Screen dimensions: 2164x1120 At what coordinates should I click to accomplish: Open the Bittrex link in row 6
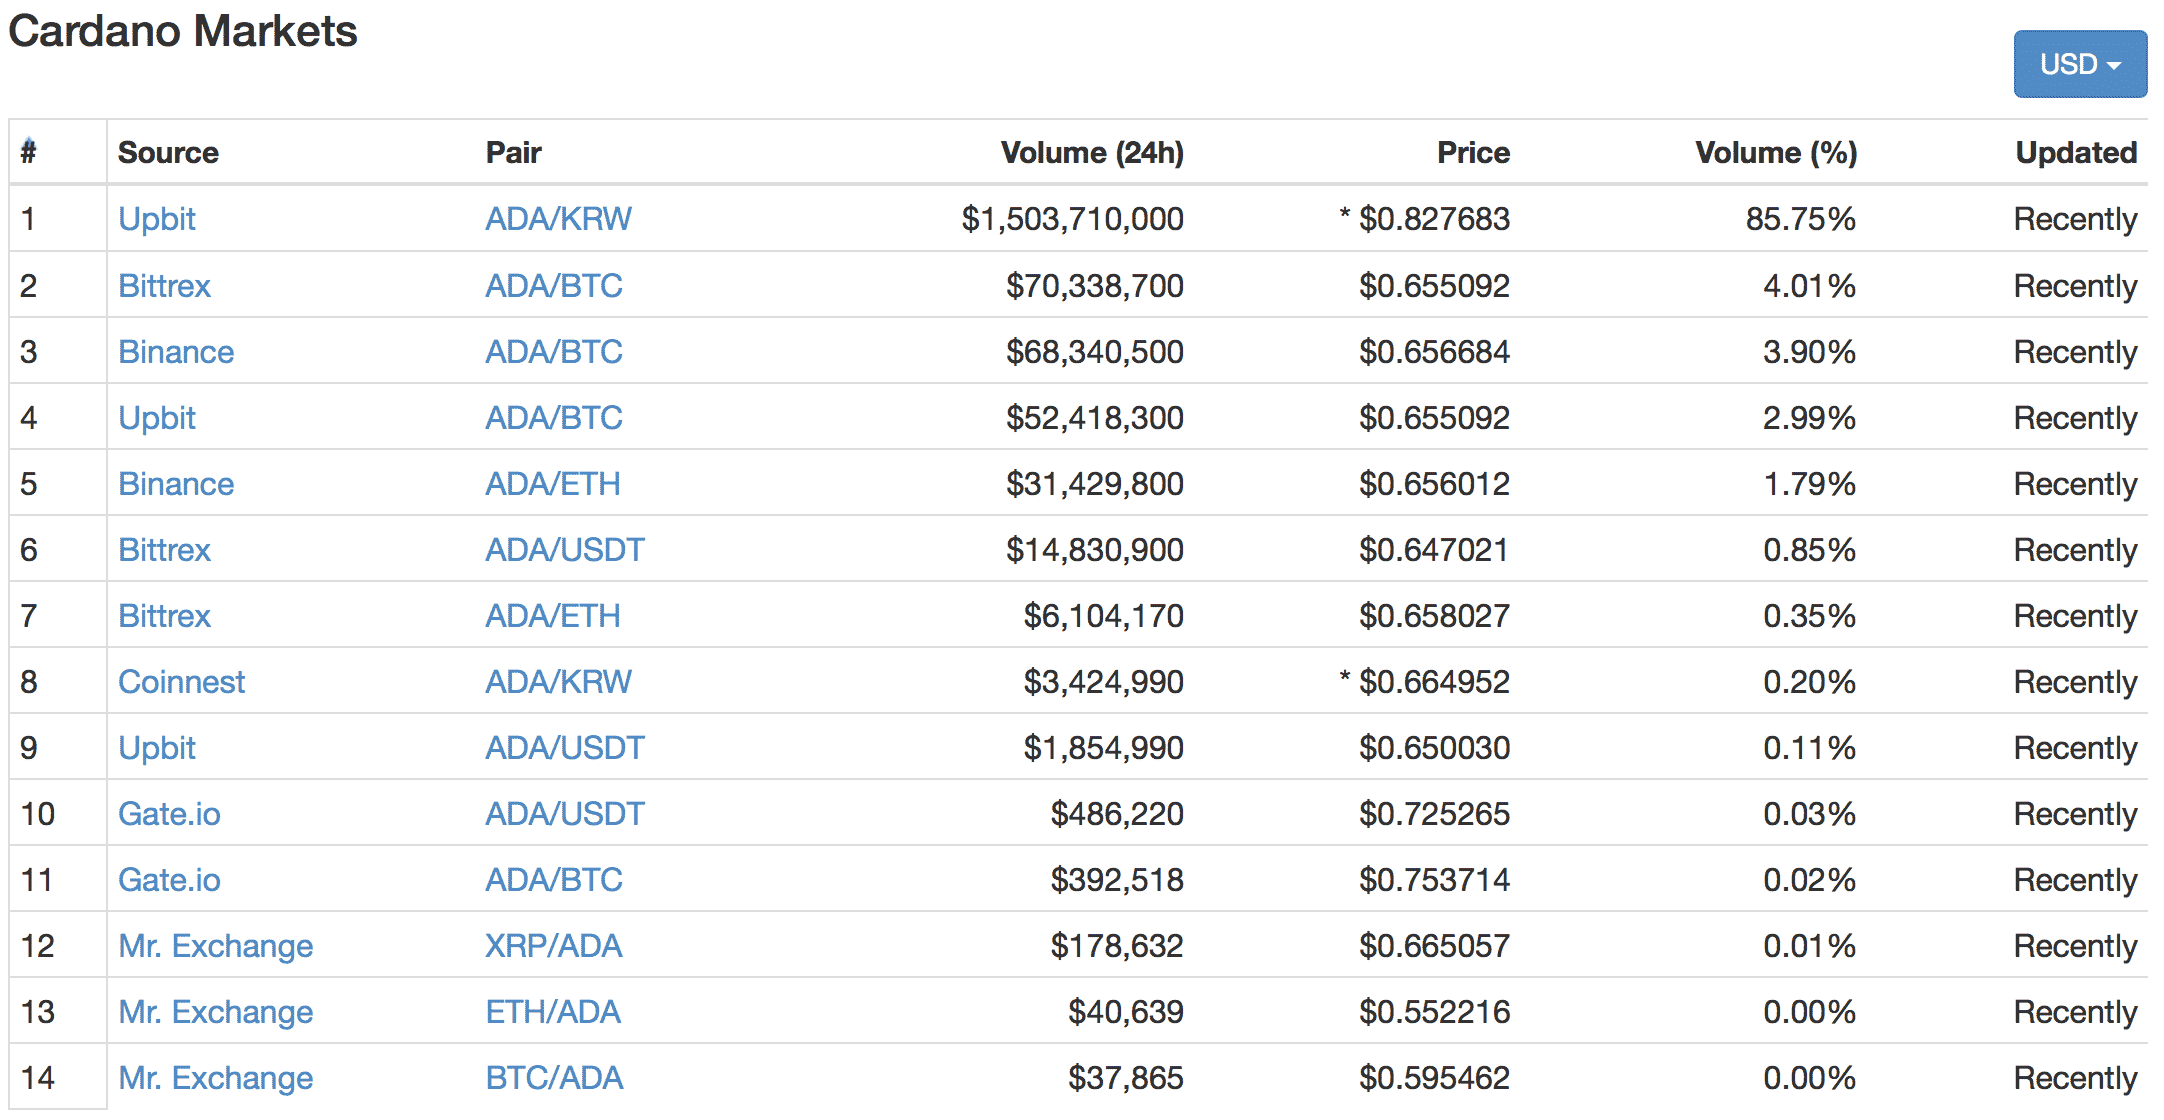click(x=164, y=550)
